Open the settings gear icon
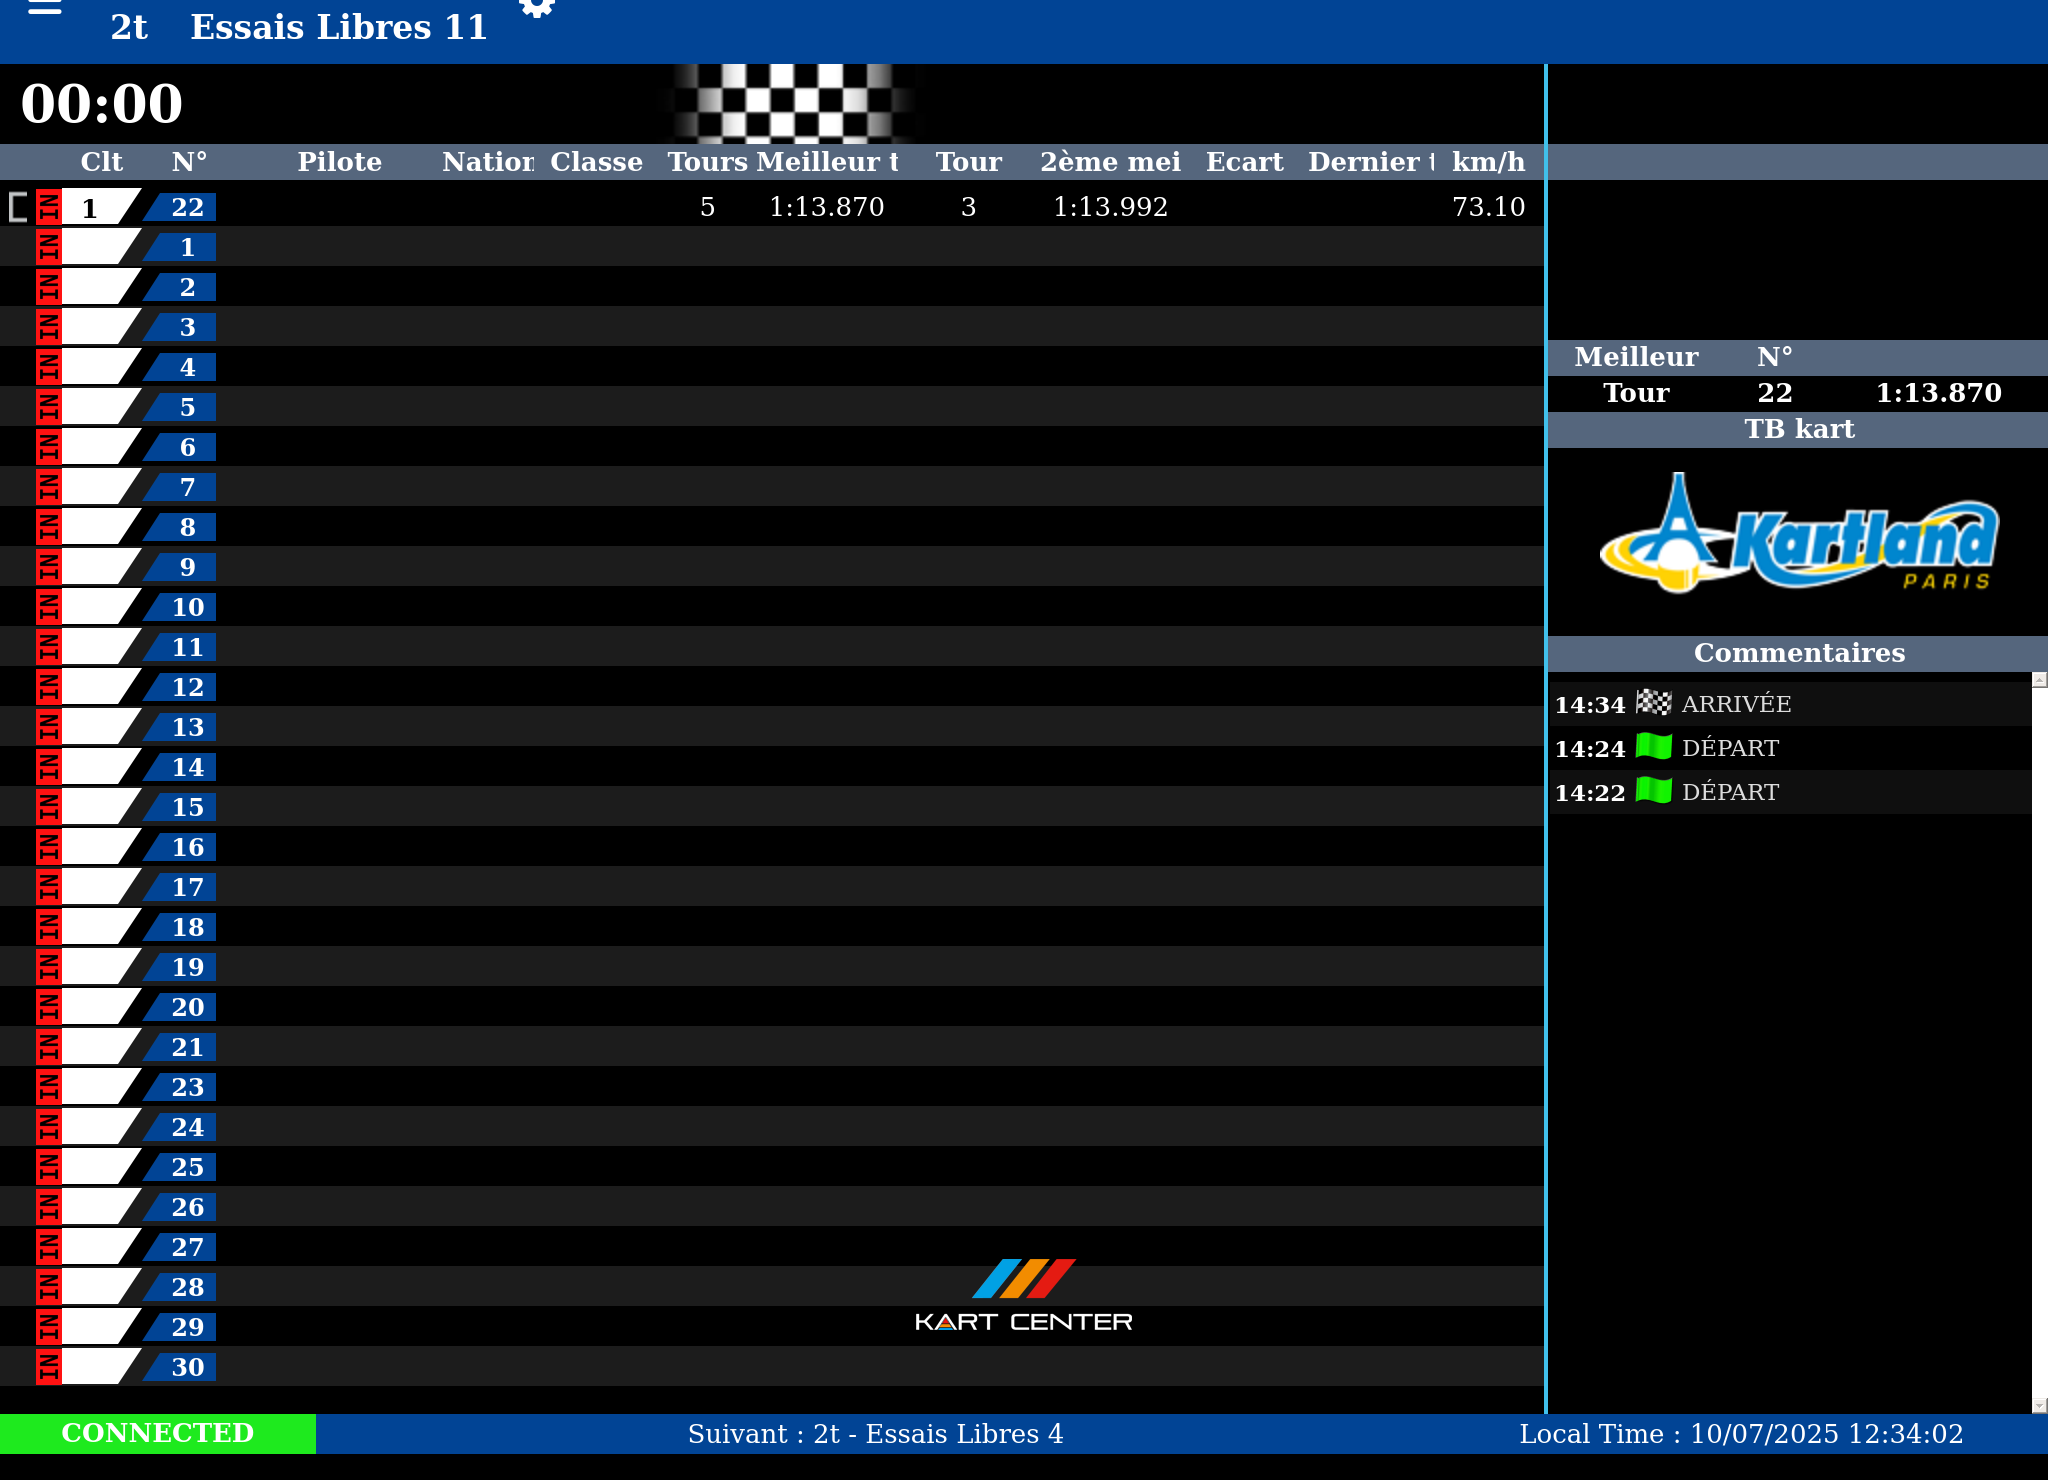Image resolution: width=2048 pixels, height=1480 pixels. pos(537,8)
